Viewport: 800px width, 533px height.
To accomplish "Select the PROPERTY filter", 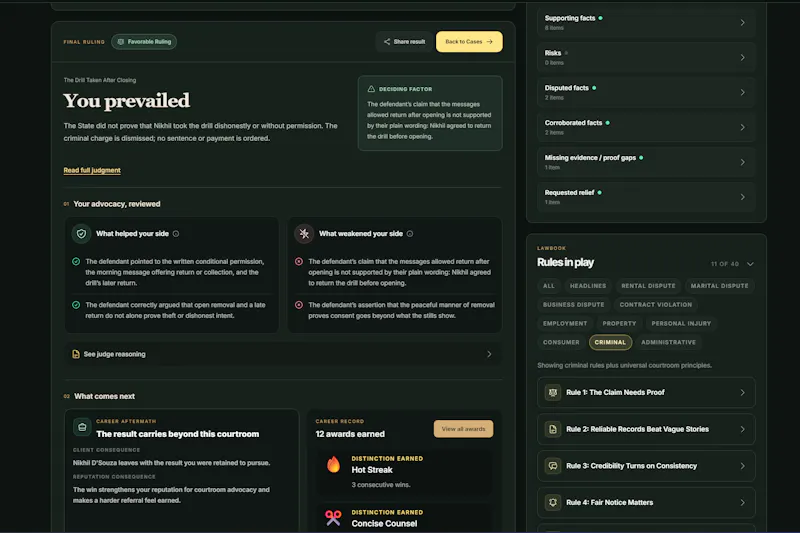I will tap(619, 323).
